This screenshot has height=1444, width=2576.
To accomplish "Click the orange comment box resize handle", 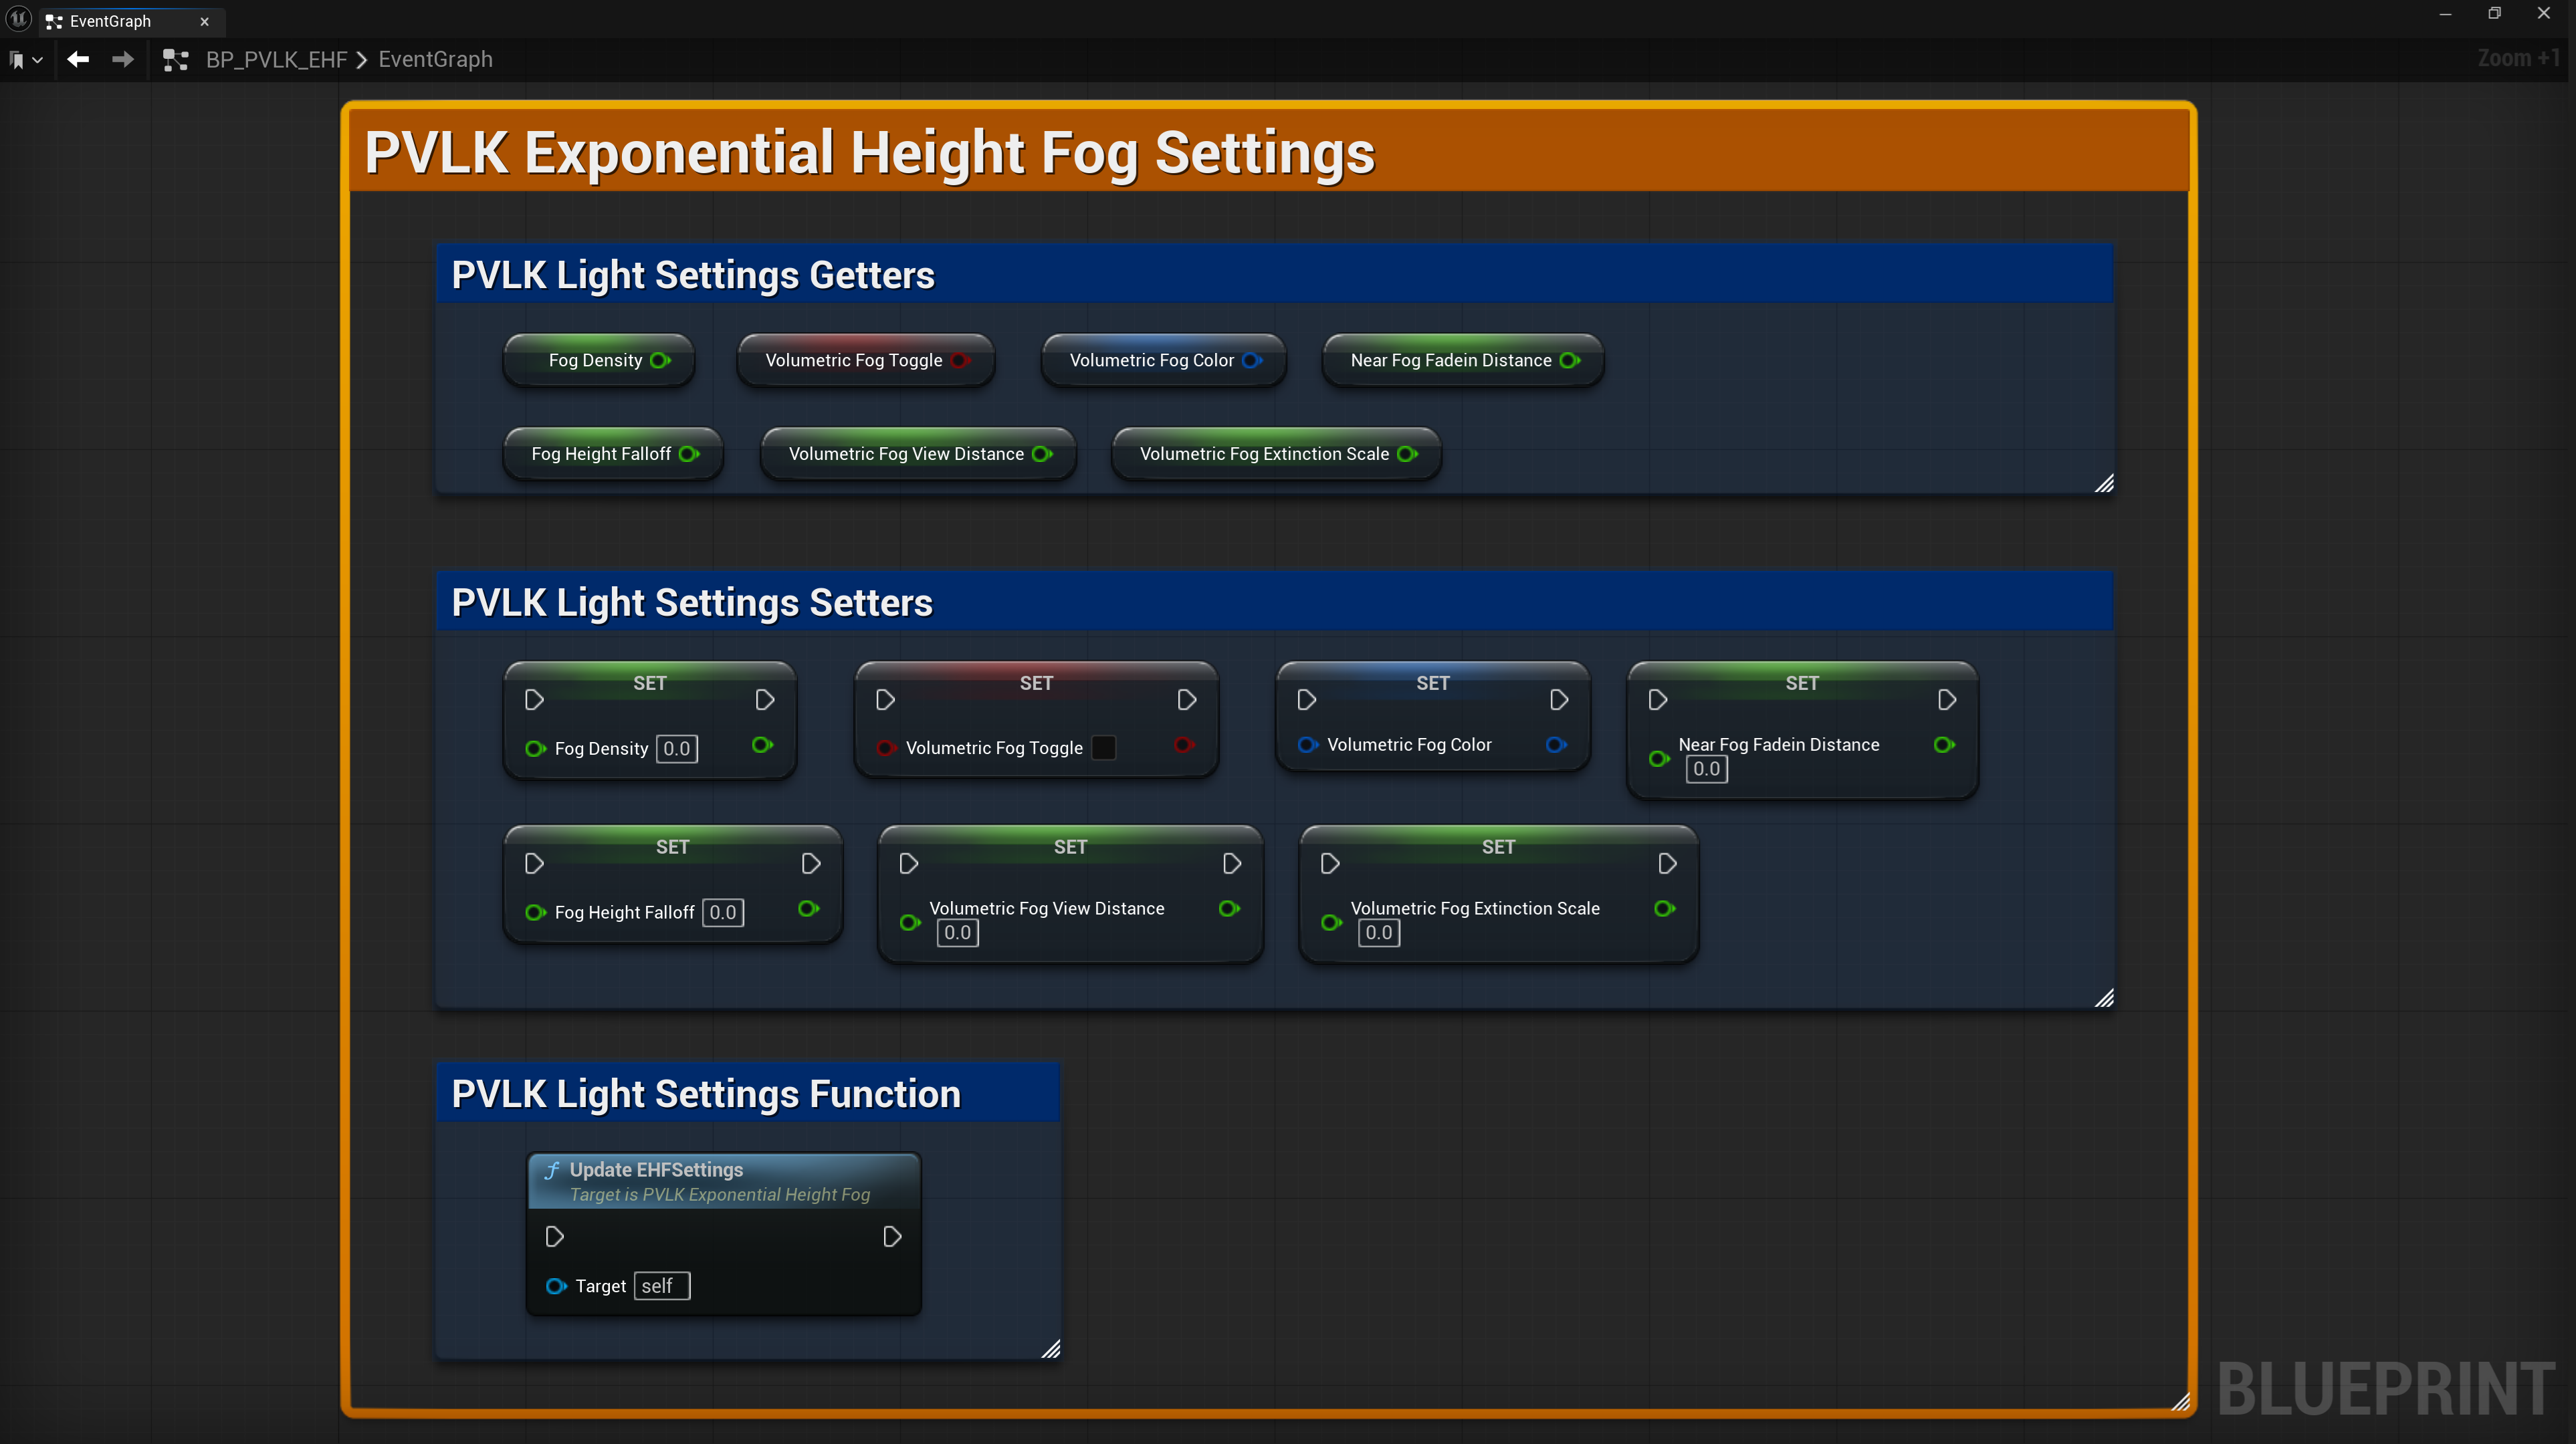I will pos(2181,1402).
